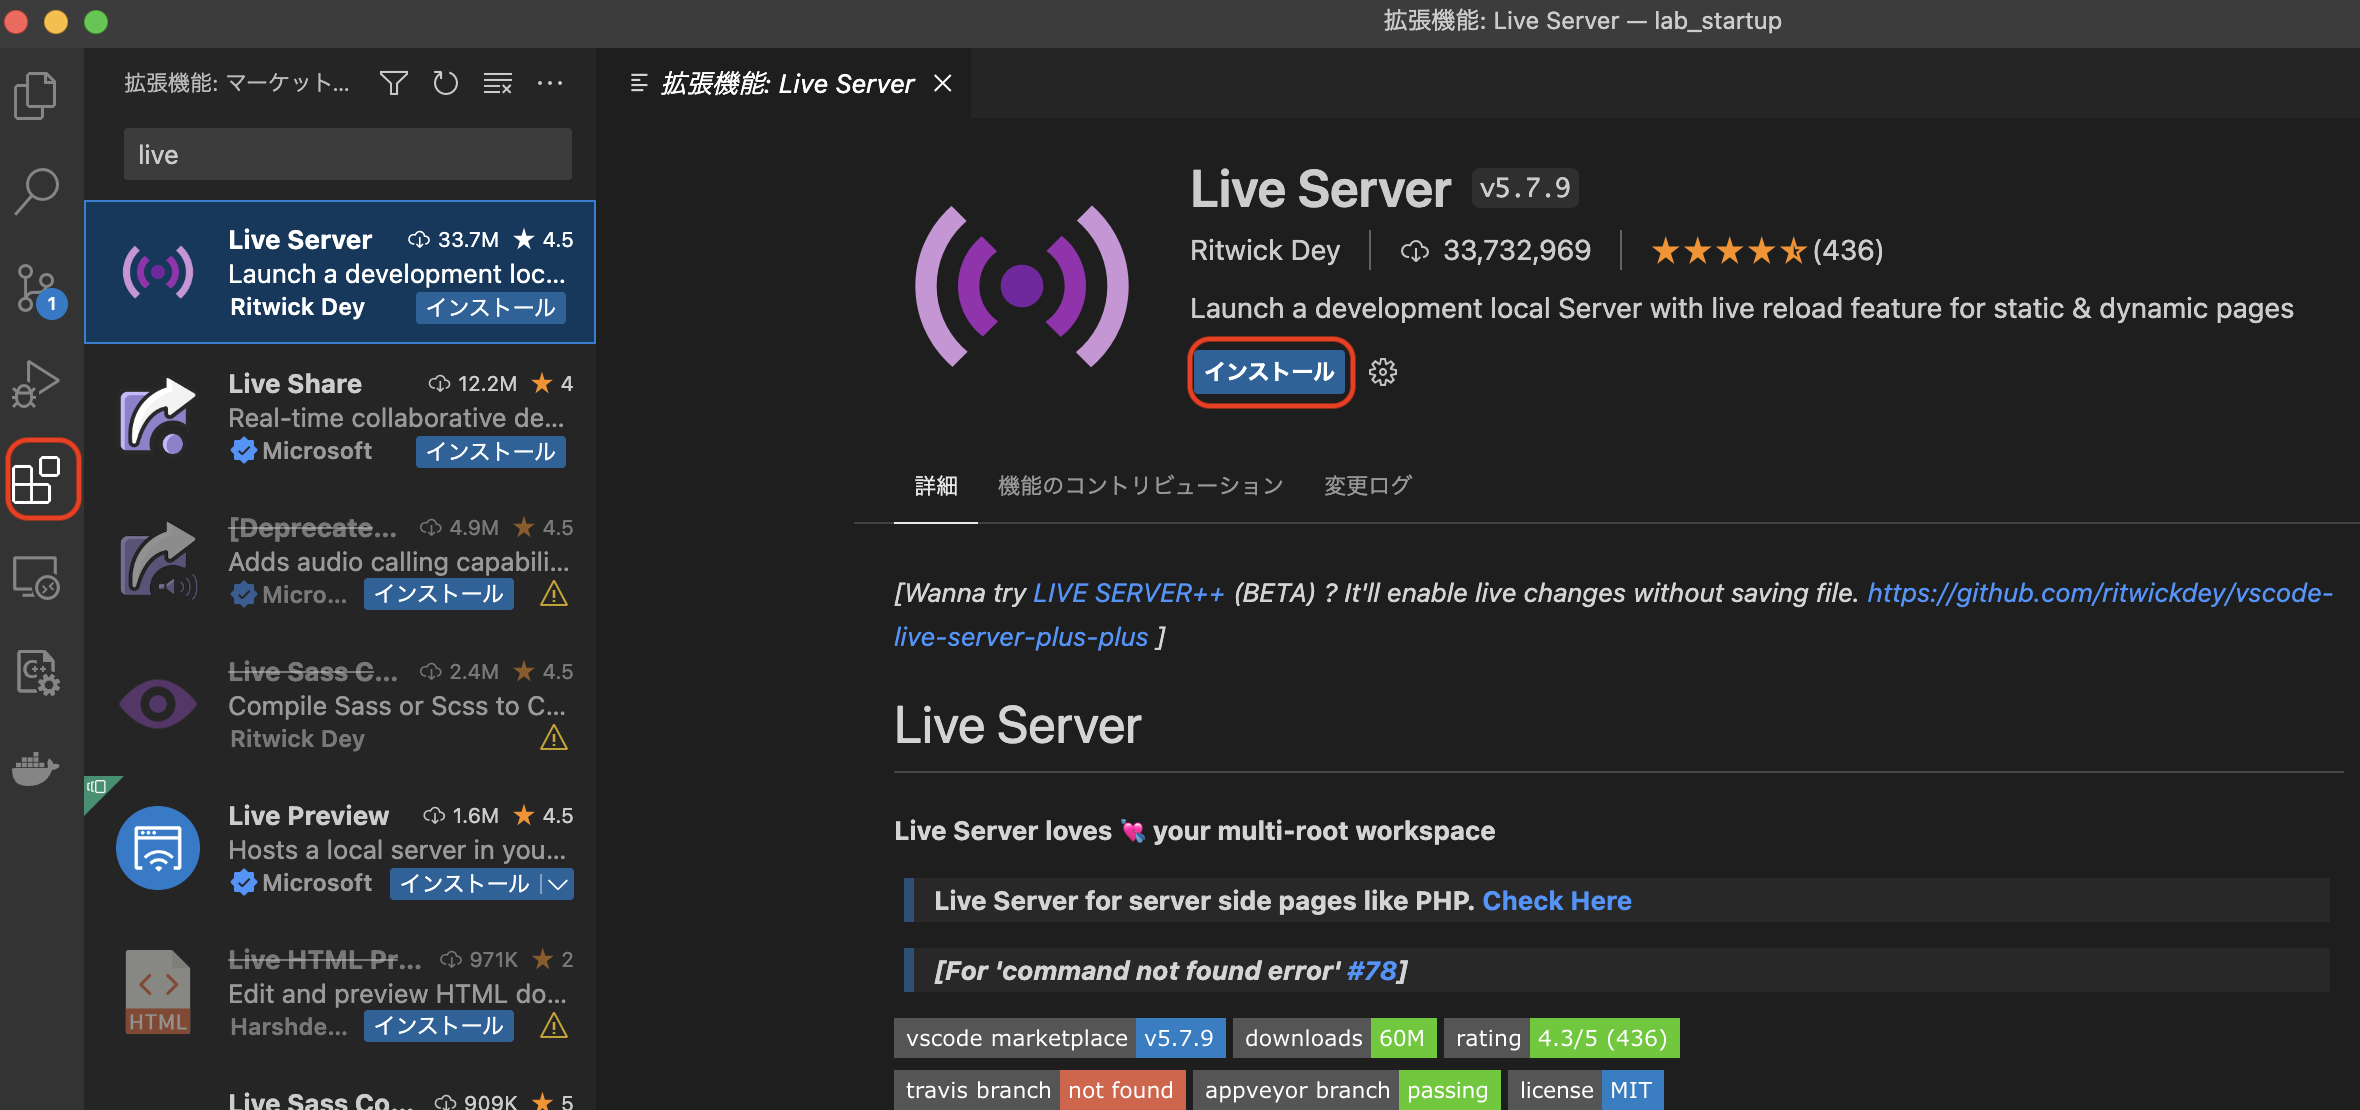The width and height of the screenshot is (2360, 1110).
Task: Open Source Control view with badge
Action: click(40, 289)
